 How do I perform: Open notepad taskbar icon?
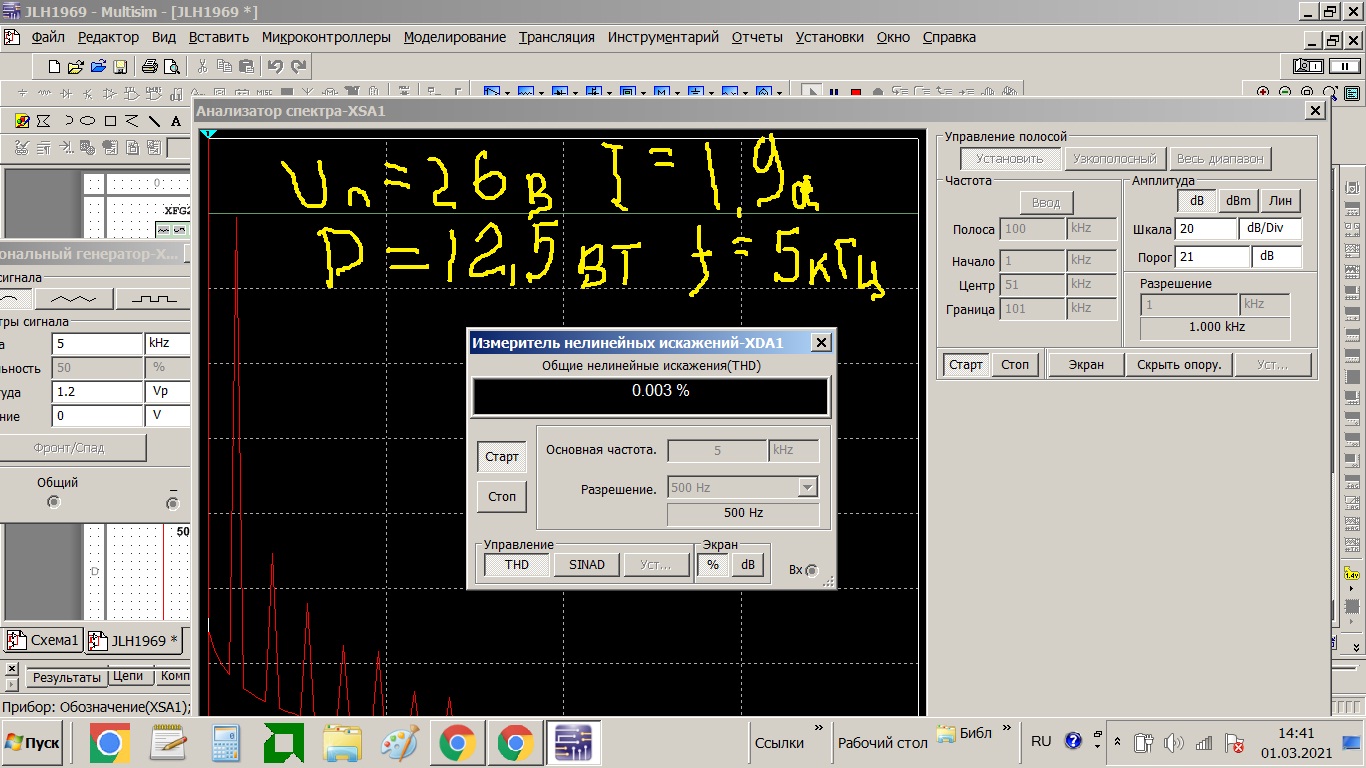(x=168, y=743)
